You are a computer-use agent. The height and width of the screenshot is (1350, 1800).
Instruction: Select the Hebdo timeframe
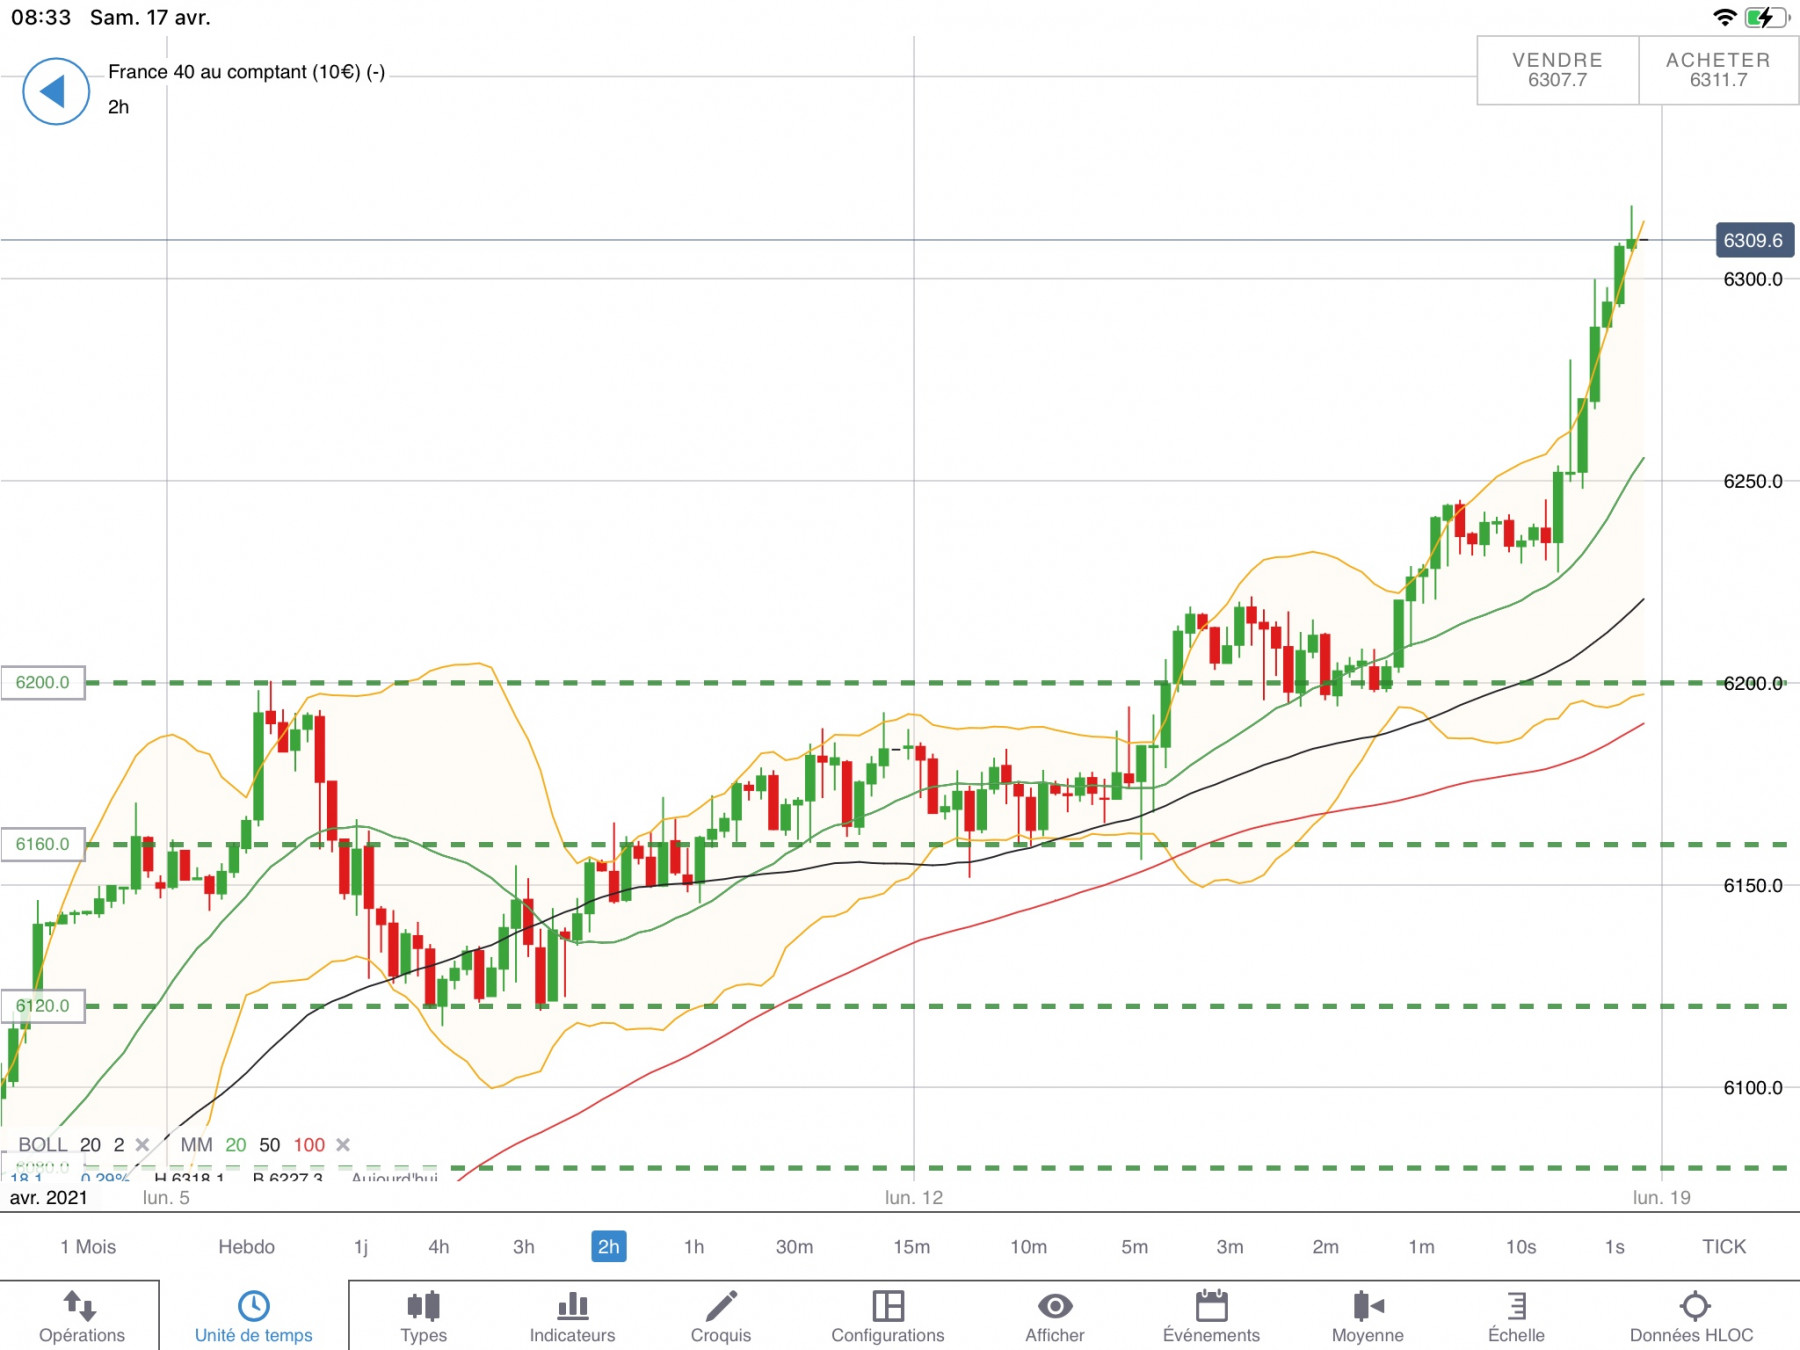tap(246, 1247)
